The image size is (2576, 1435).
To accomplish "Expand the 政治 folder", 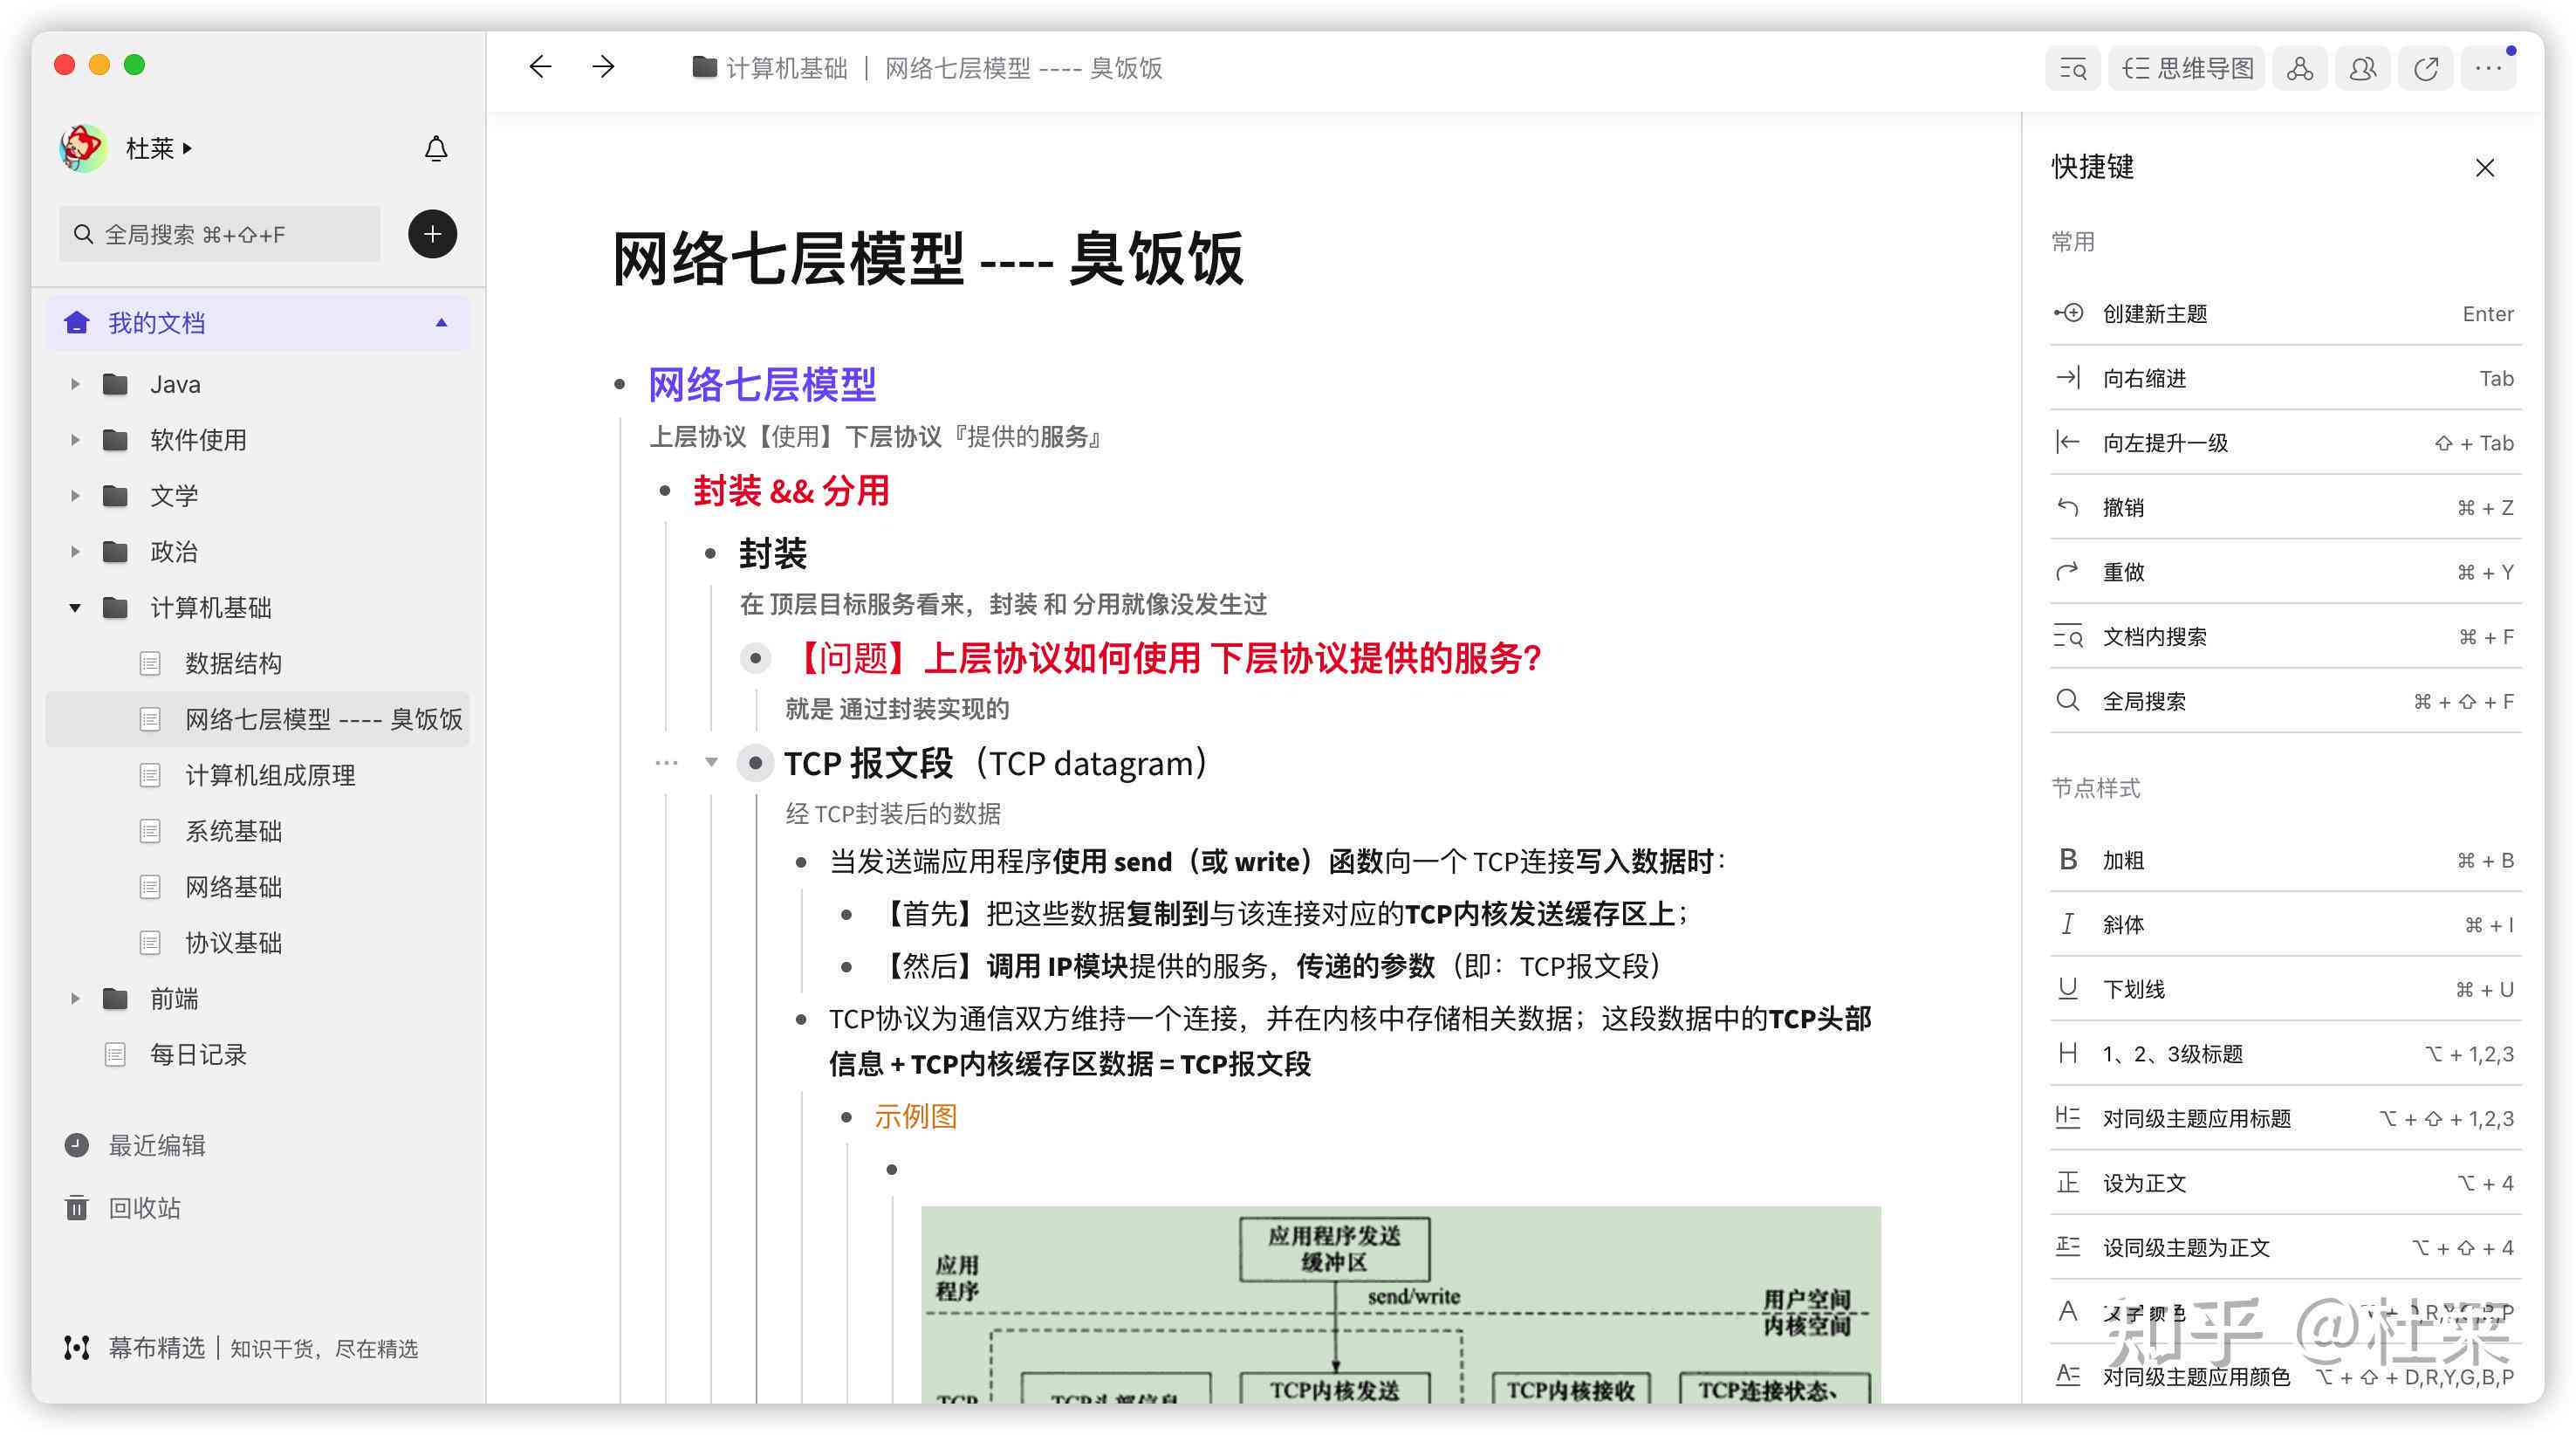I will coord(75,552).
